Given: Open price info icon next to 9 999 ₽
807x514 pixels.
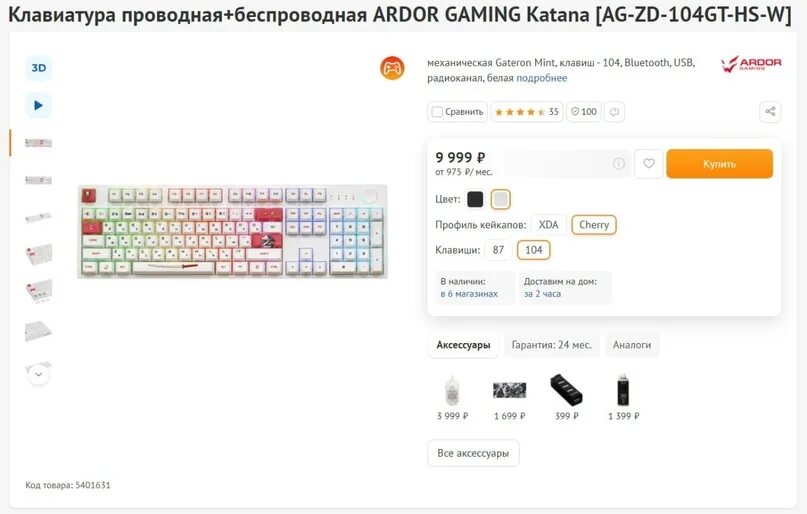Looking at the screenshot, I should click(x=619, y=164).
